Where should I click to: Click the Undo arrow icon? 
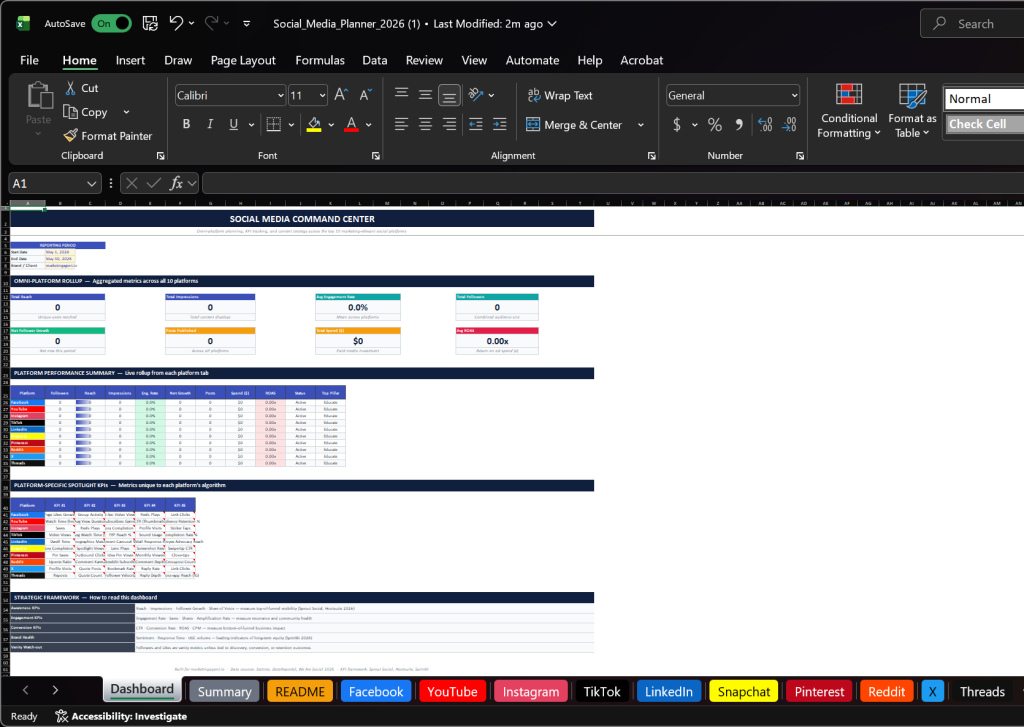(x=177, y=23)
